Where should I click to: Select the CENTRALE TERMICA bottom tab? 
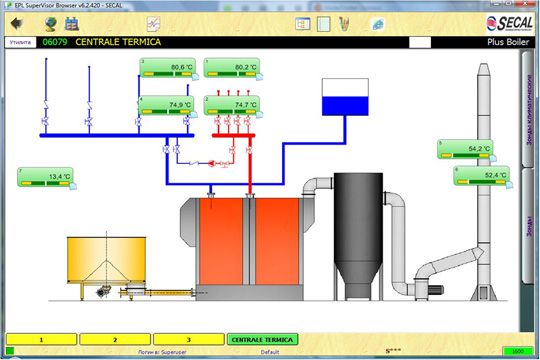coord(262,340)
